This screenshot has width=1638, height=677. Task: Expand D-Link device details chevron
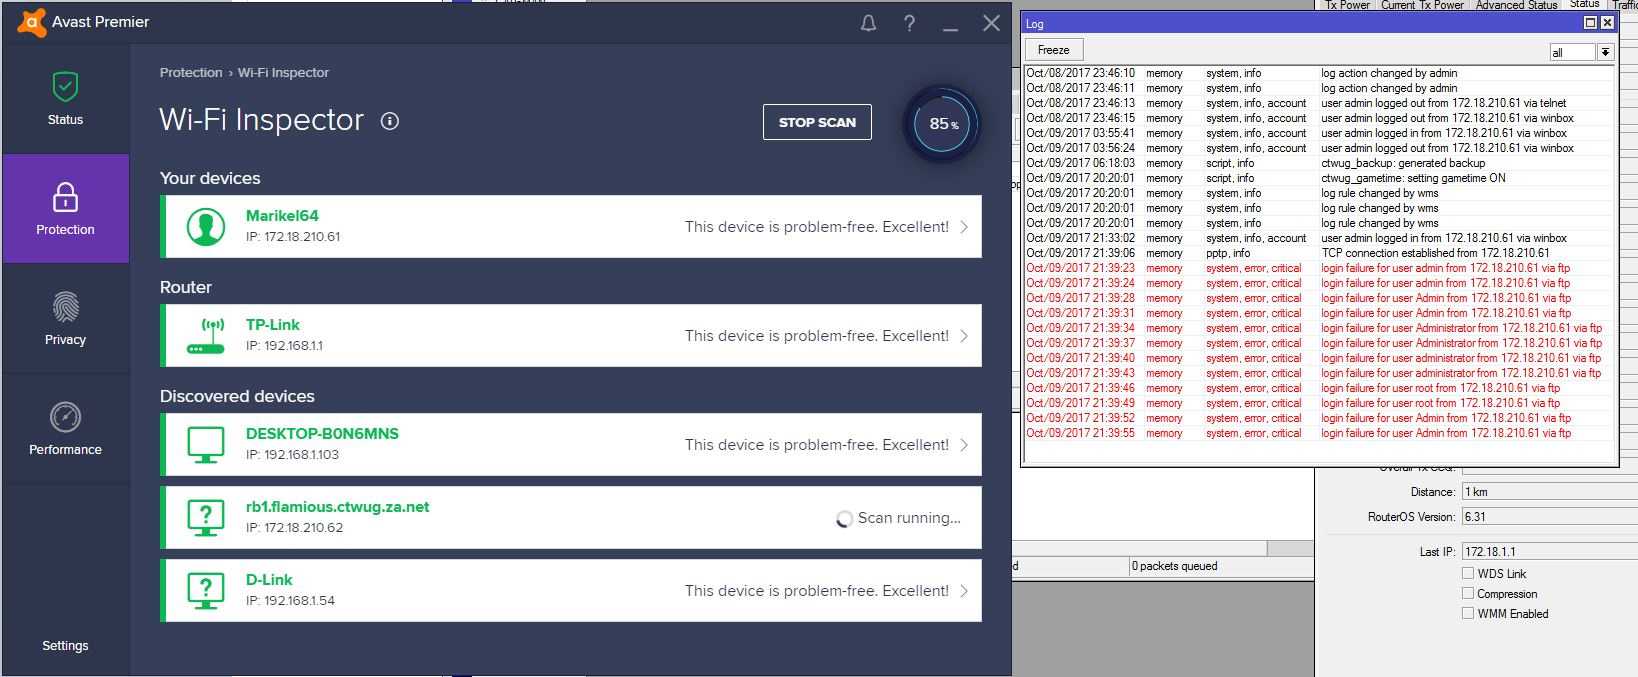[x=964, y=591]
